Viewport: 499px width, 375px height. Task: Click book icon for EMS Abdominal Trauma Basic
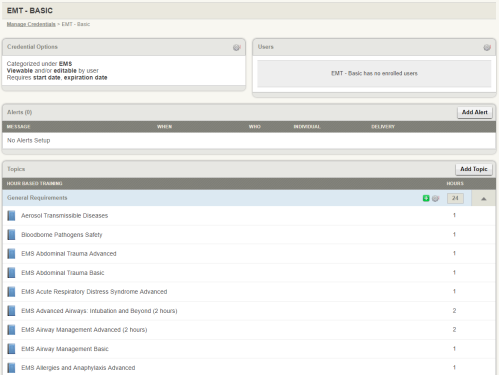(x=11, y=273)
